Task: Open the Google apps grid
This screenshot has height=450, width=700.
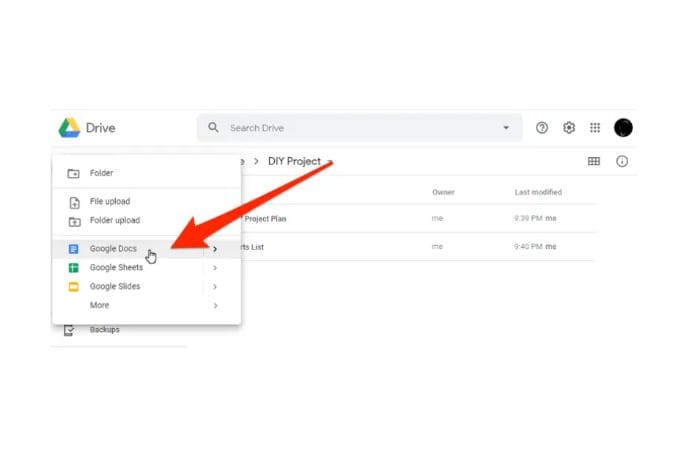Action: click(x=595, y=128)
